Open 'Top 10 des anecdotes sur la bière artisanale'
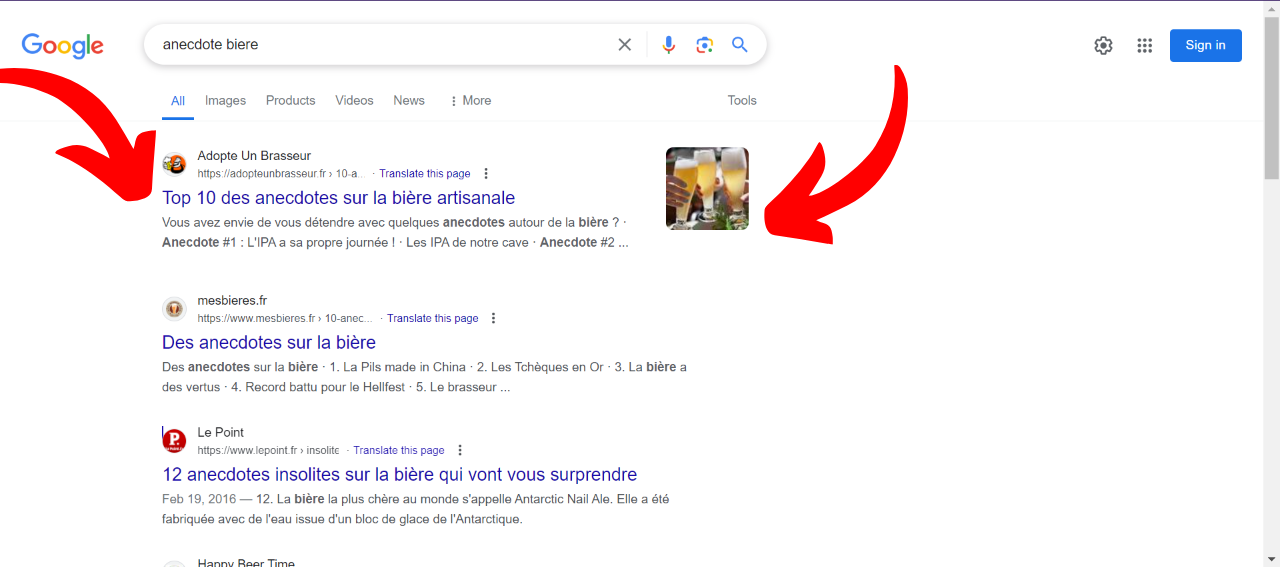Screen dimensions: 1280x567 coord(338,198)
